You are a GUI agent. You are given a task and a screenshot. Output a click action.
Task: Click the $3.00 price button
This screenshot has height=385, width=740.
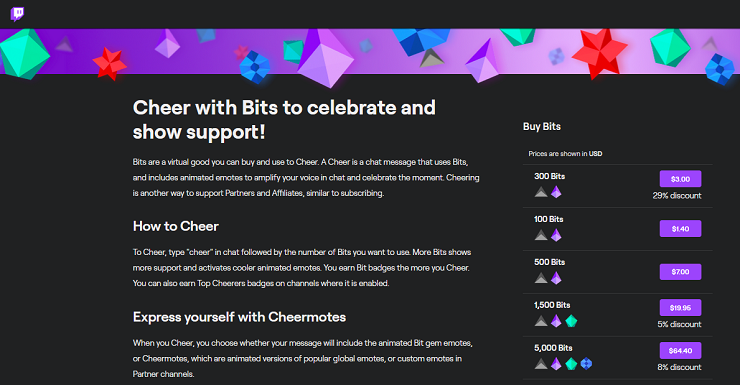click(680, 179)
